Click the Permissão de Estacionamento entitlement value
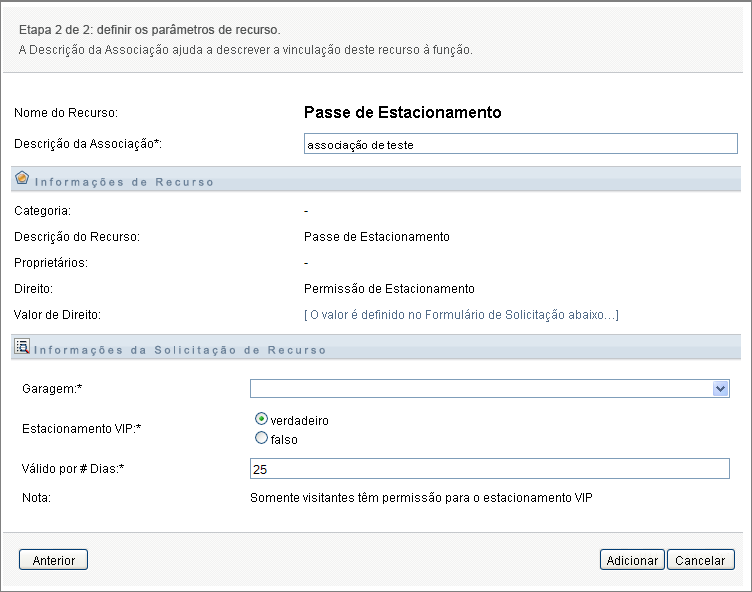 tap(388, 289)
